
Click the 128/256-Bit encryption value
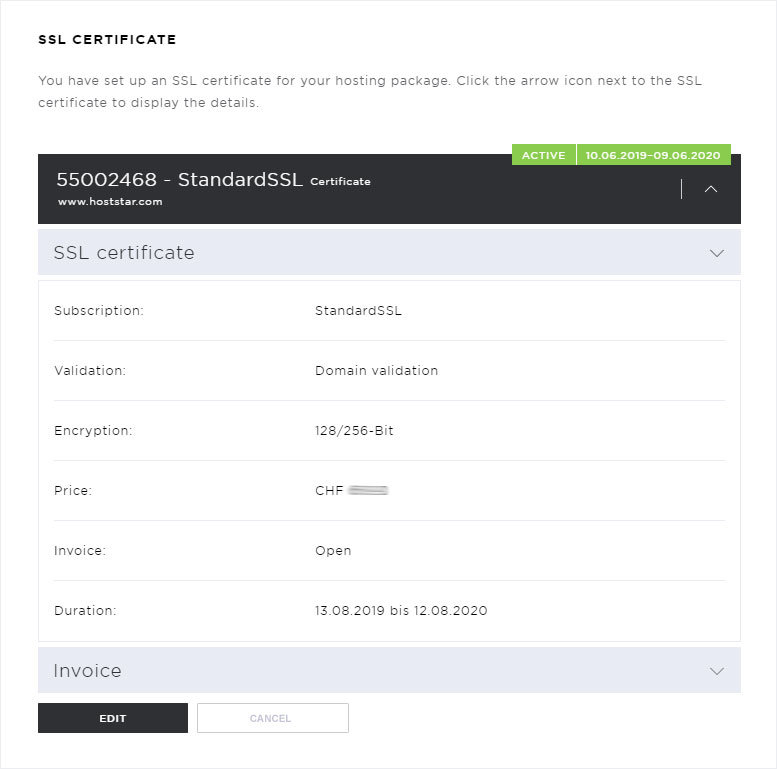354,431
